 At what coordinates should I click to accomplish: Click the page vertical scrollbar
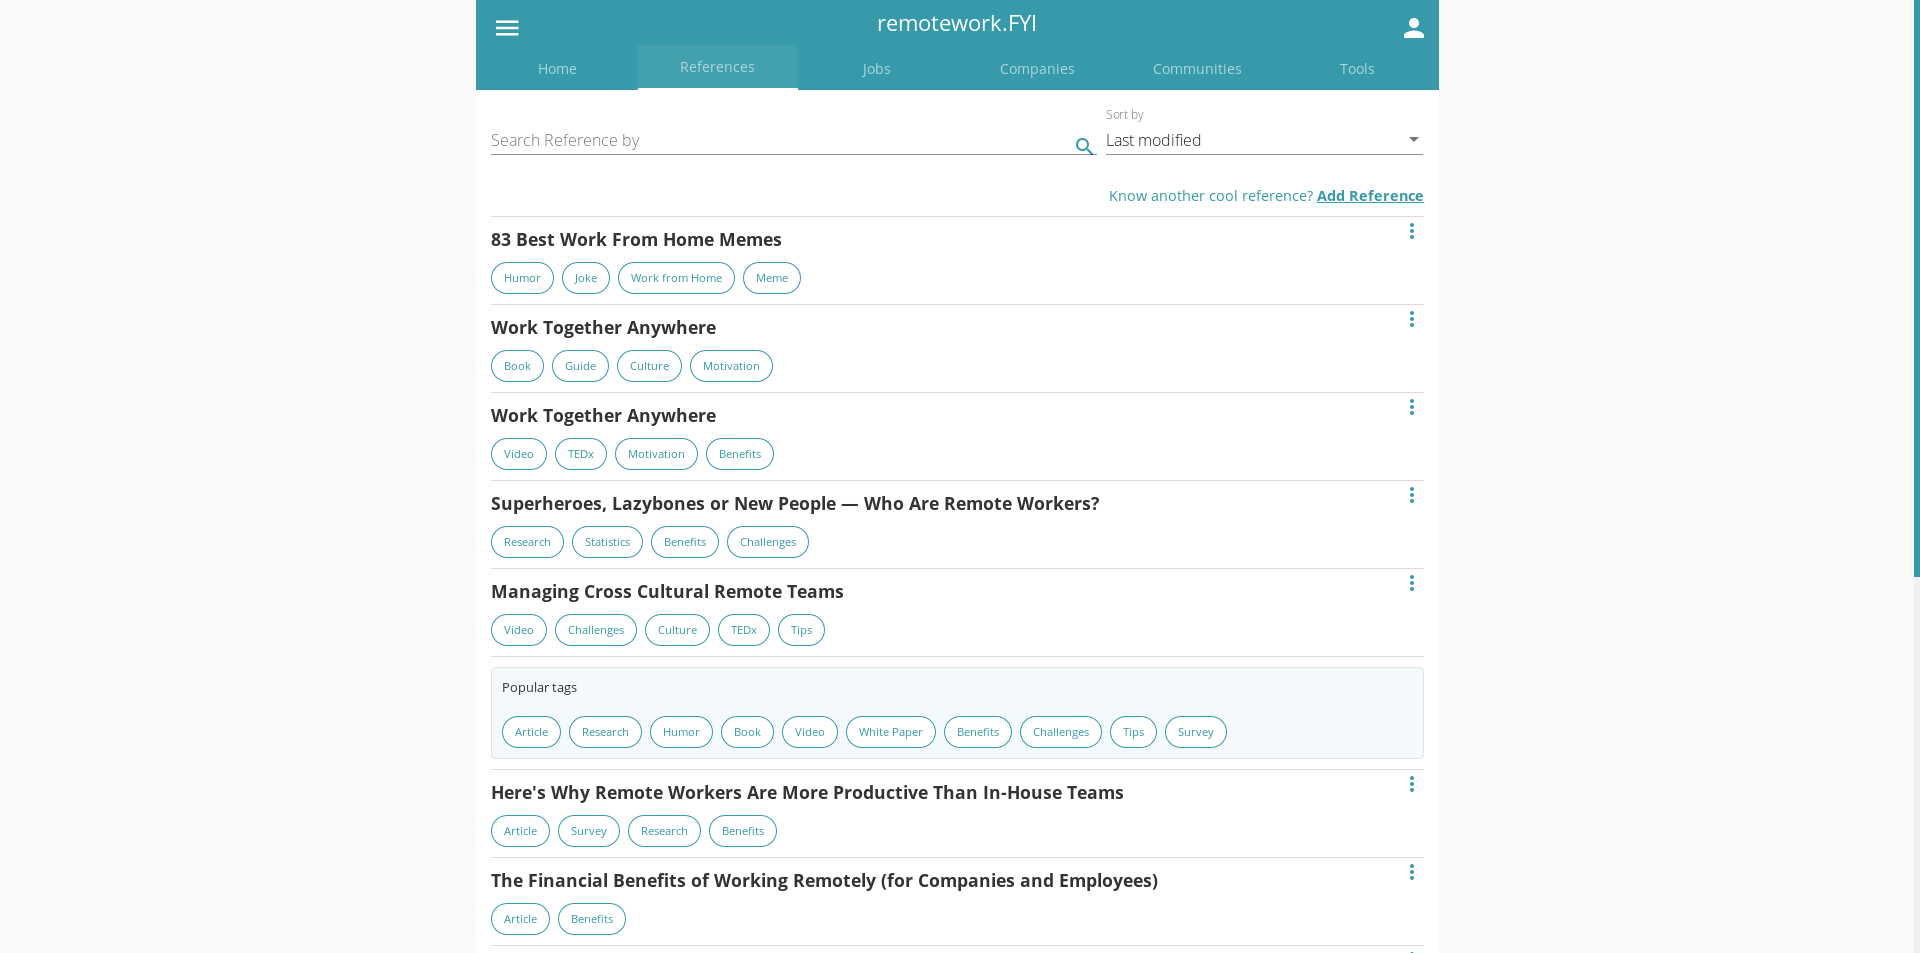1916,288
